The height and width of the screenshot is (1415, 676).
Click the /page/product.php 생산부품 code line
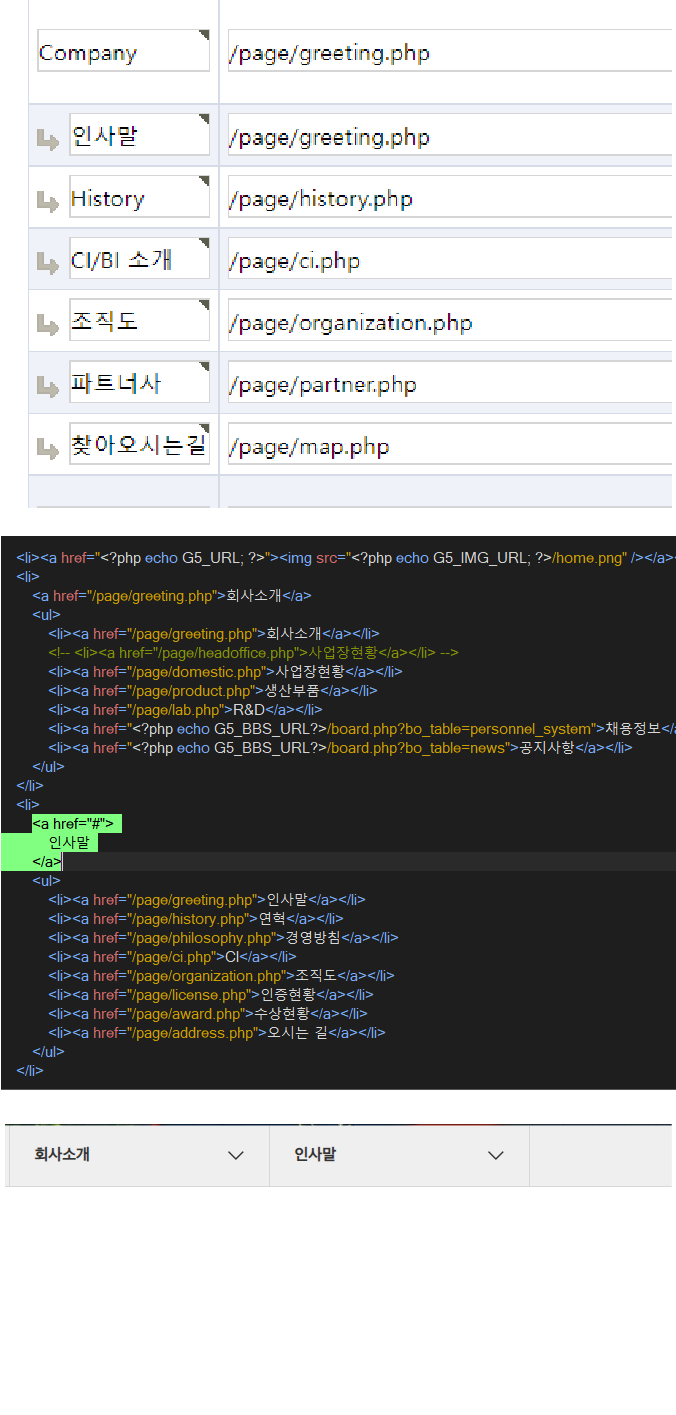(x=213, y=691)
